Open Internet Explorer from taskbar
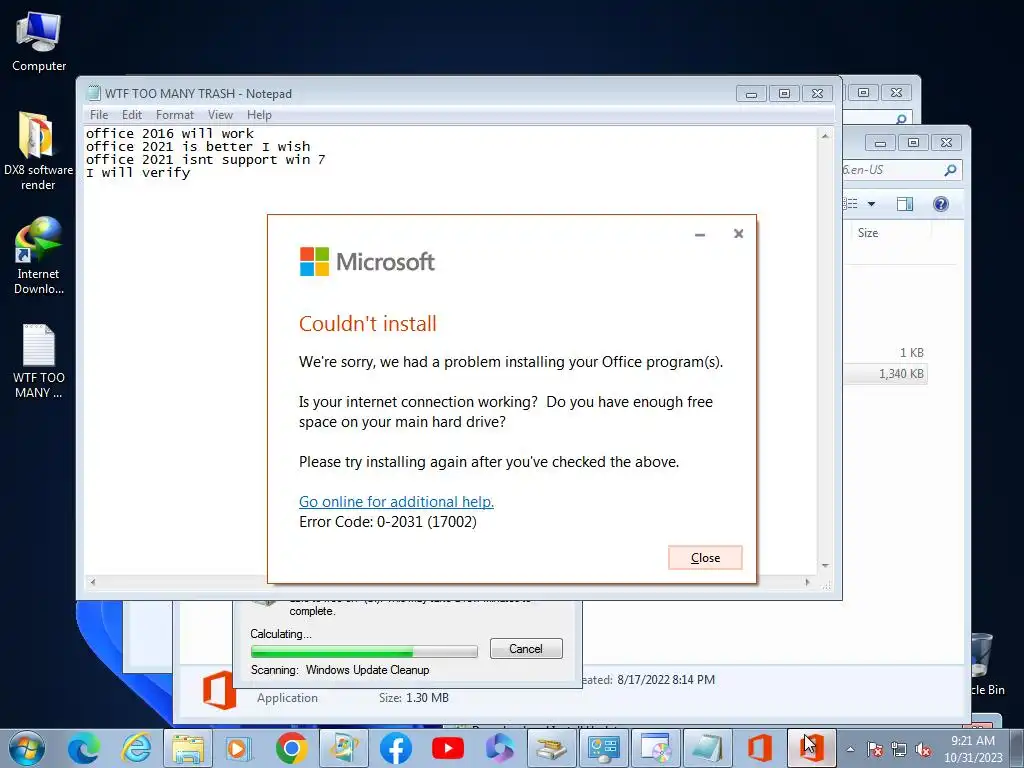 tap(136, 748)
